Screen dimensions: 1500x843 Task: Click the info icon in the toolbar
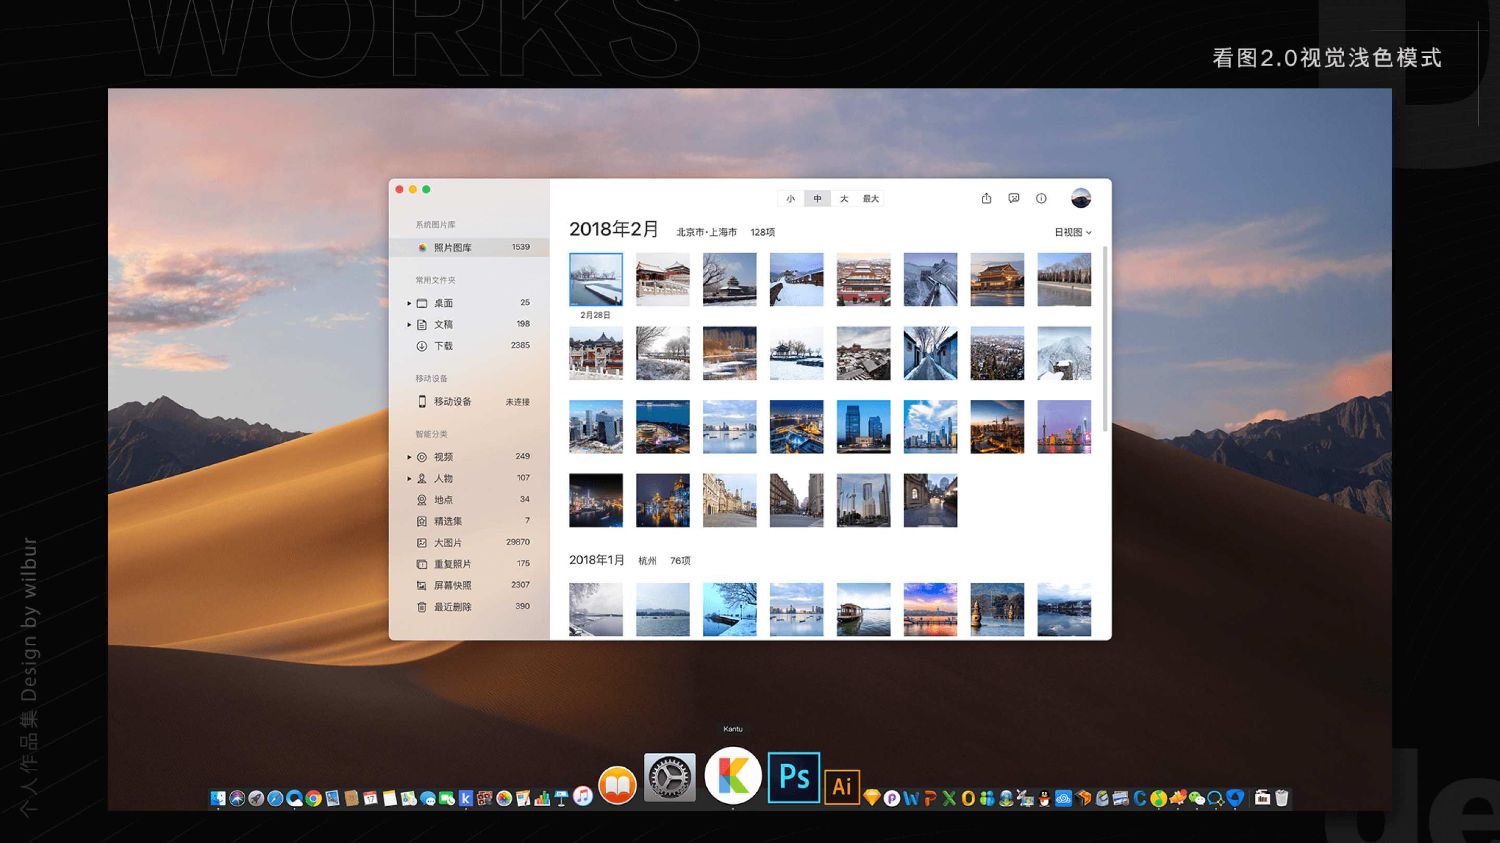(x=1041, y=198)
